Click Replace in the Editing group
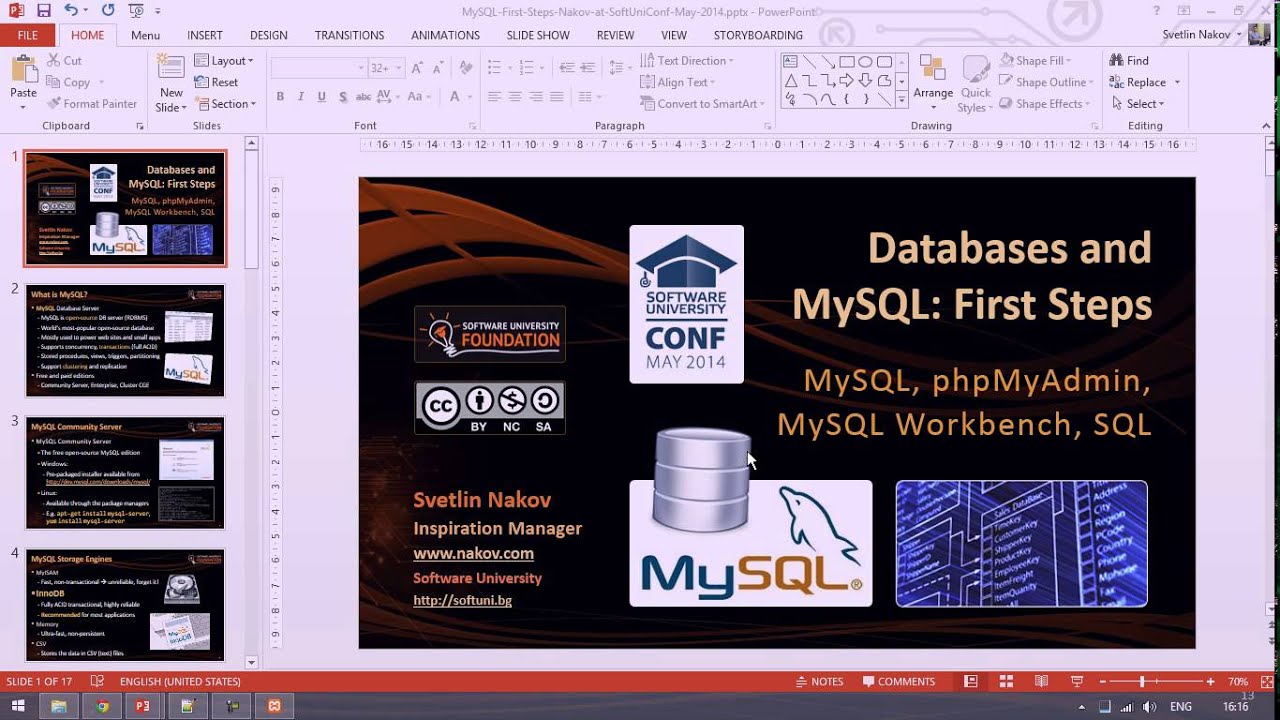The height and width of the screenshot is (720, 1280). click(x=1145, y=82)
